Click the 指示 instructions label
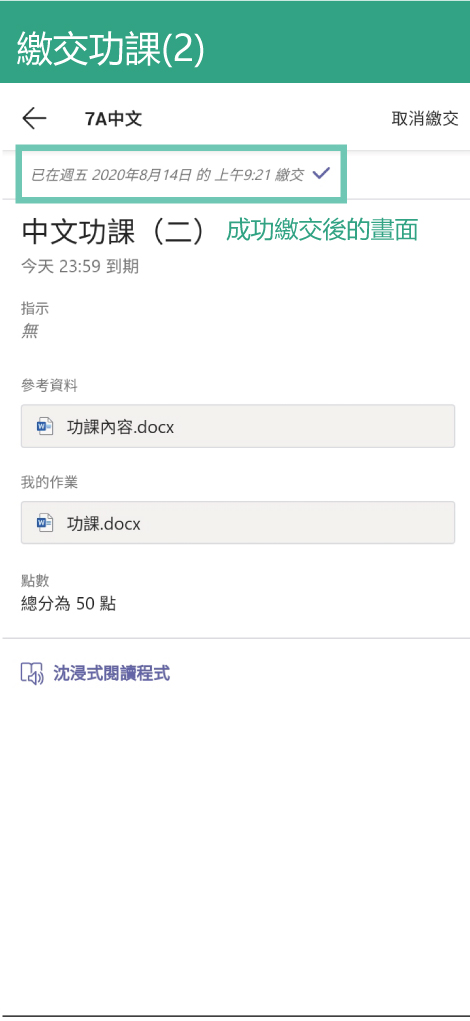Viewport: 470px width, 1021px height. (x=35, y=309)
